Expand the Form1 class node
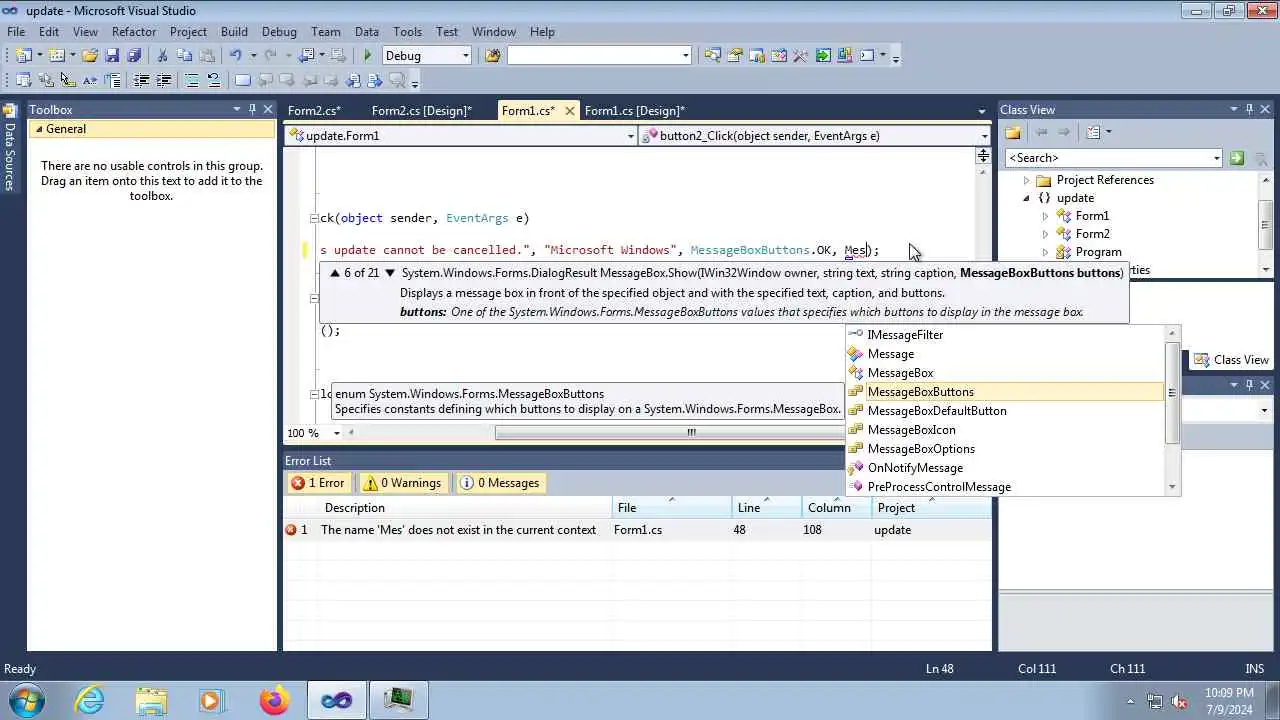Image resolution: width=1280 pixels, height=720 pixels. click(1045, 216)
